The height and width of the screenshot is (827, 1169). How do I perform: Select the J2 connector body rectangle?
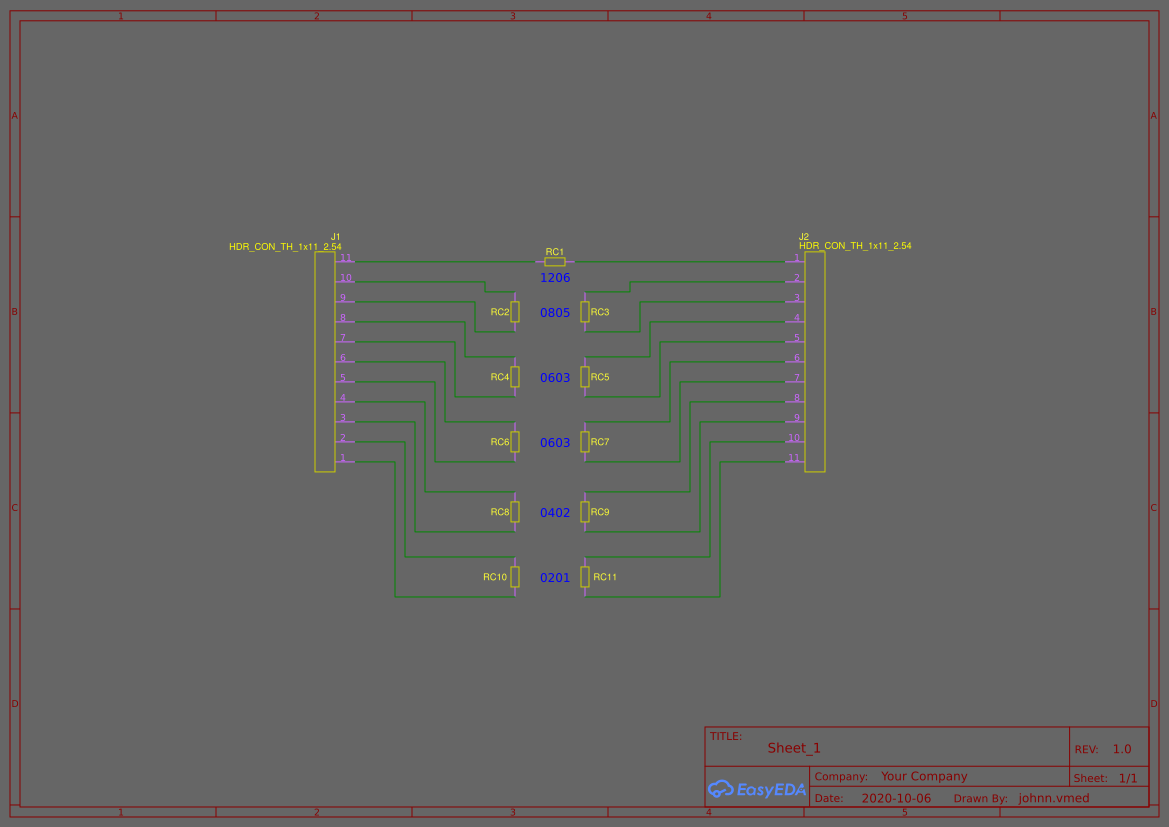tap(815, 362)
